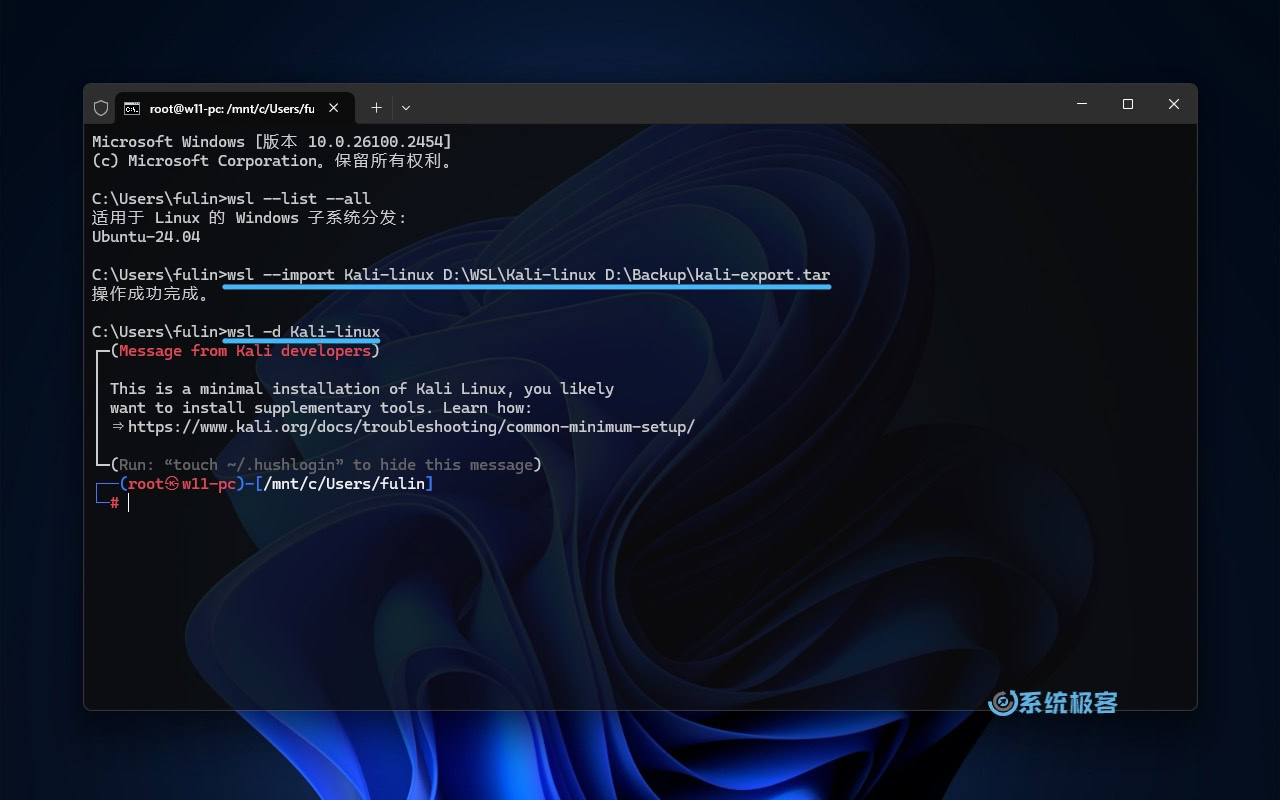1280x800 pixels.
Task: Click the shield icon in the title bar
Action: [x=101, y=108]
